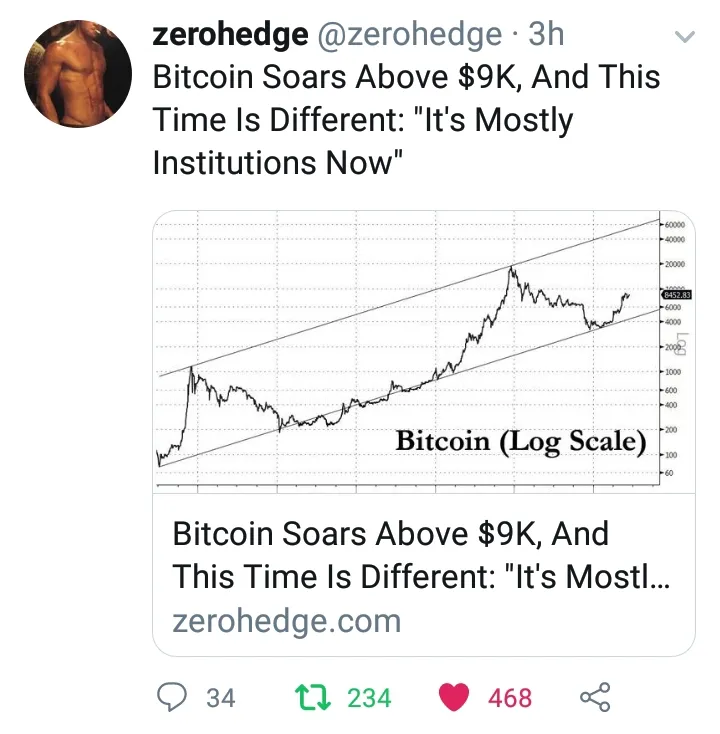Image resolution: width=720 pixels, height=734 pixels.
Task: Click the reply count 34
Action: tap(220, 698)
